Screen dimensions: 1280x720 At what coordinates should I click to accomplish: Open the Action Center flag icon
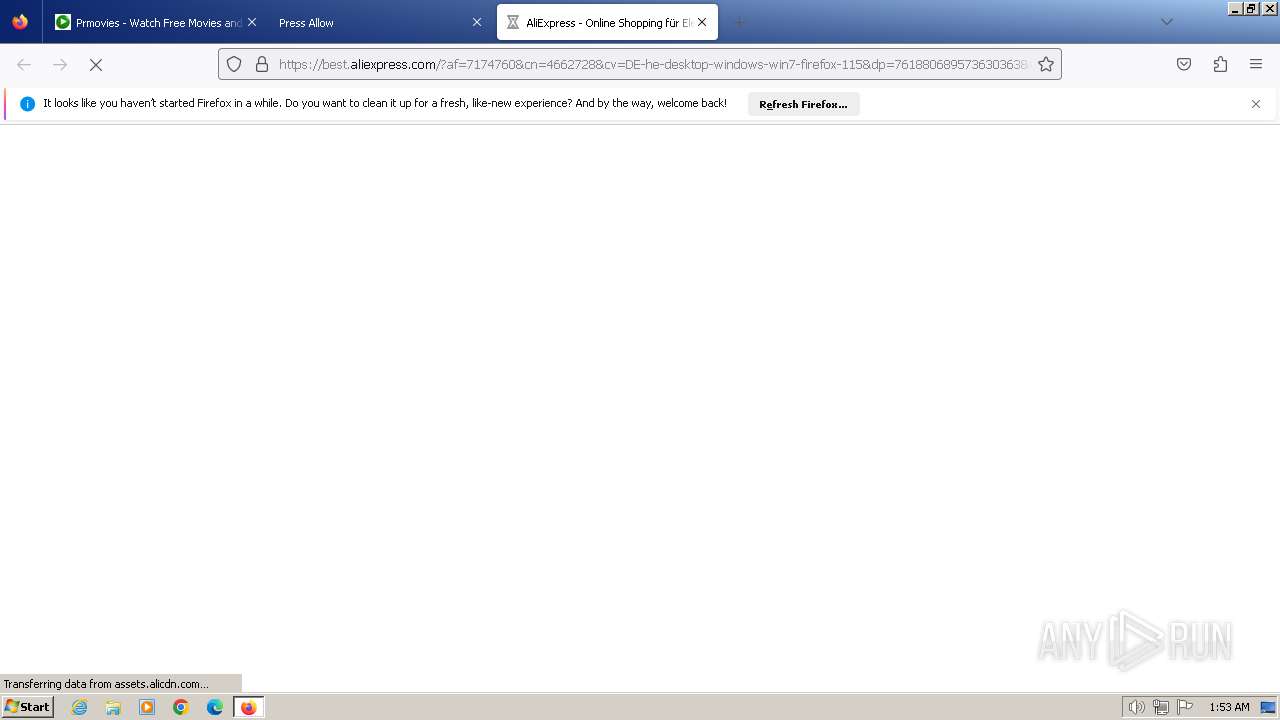click(x=1185, y=707)
